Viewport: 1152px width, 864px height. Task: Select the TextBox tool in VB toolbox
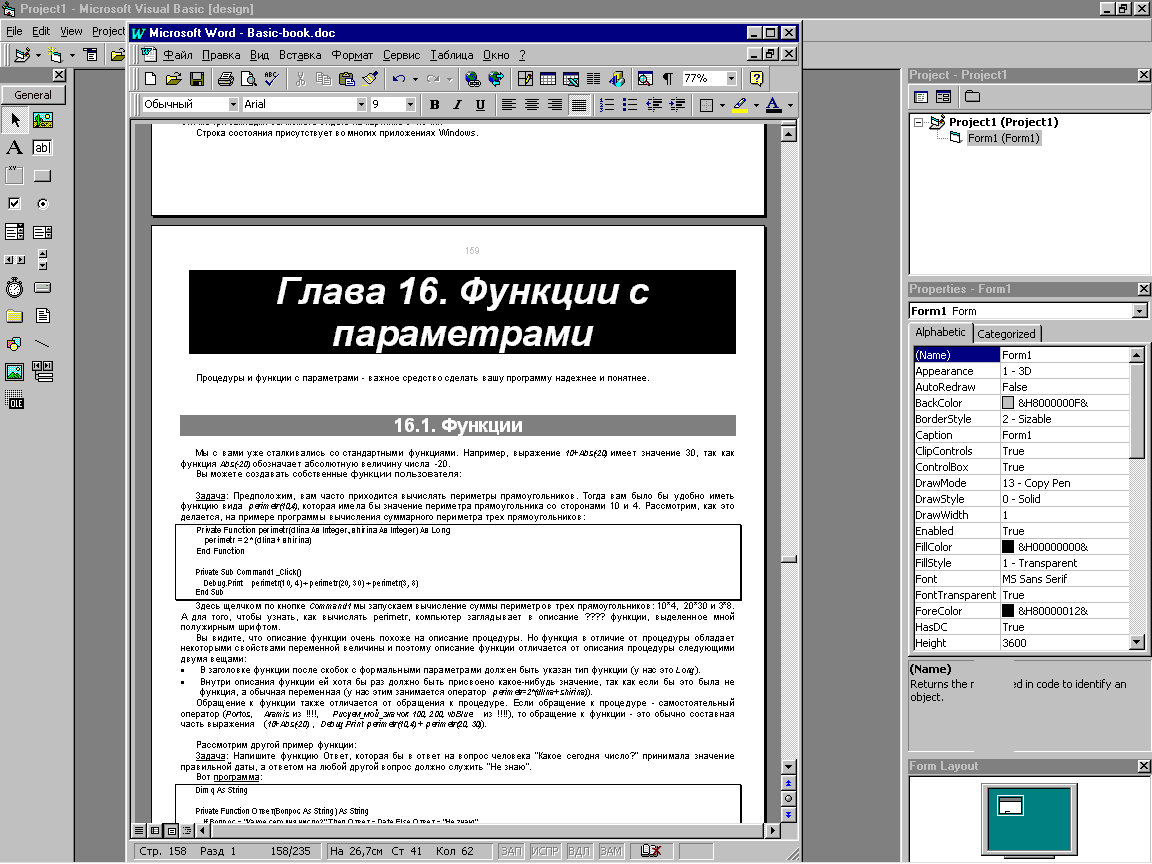(x=43, y=148)
